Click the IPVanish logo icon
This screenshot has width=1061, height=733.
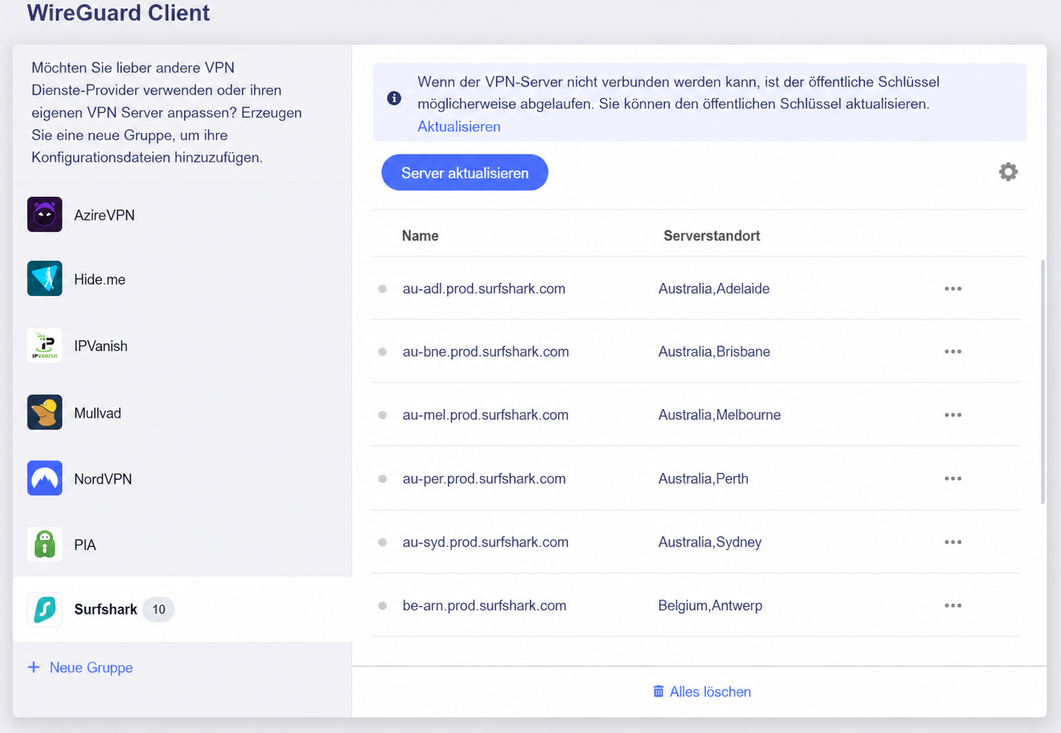(x=45, y=345)
